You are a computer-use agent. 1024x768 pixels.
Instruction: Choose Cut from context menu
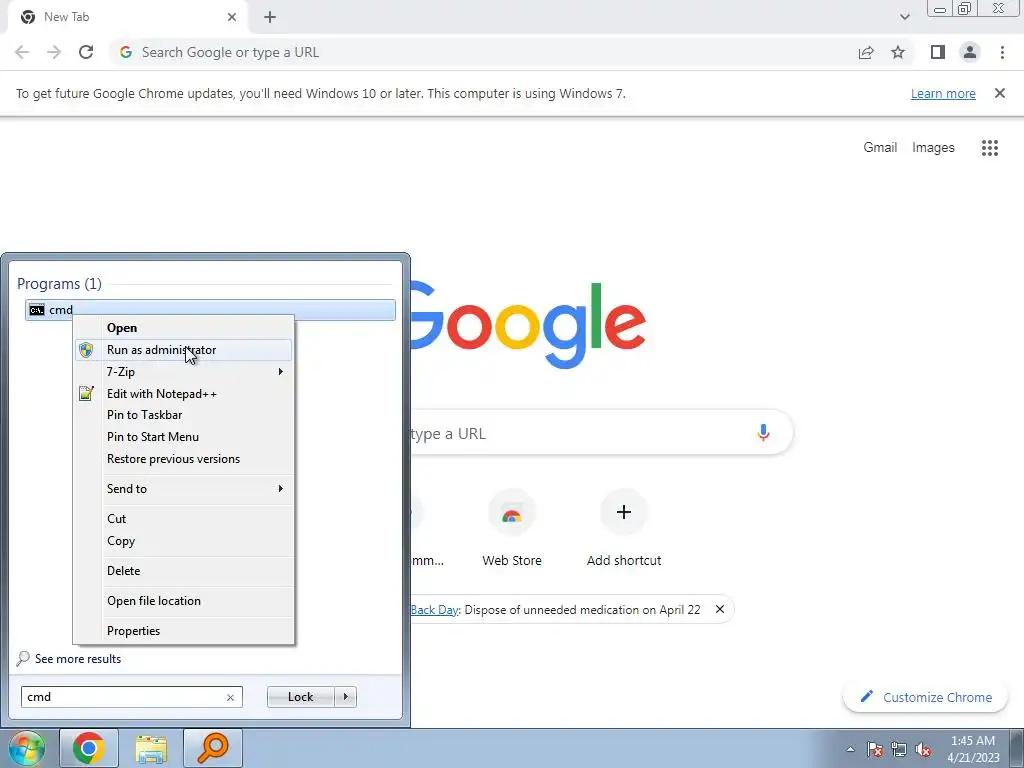pos(184,519)
